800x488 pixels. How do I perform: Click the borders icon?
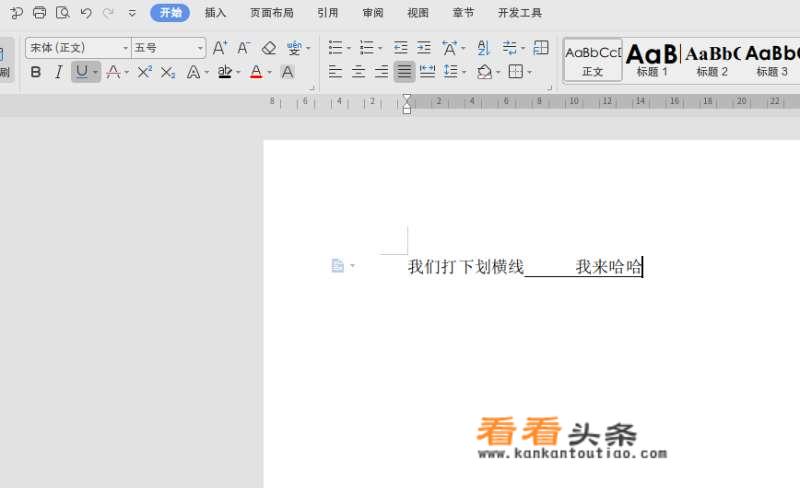(516, 72)
